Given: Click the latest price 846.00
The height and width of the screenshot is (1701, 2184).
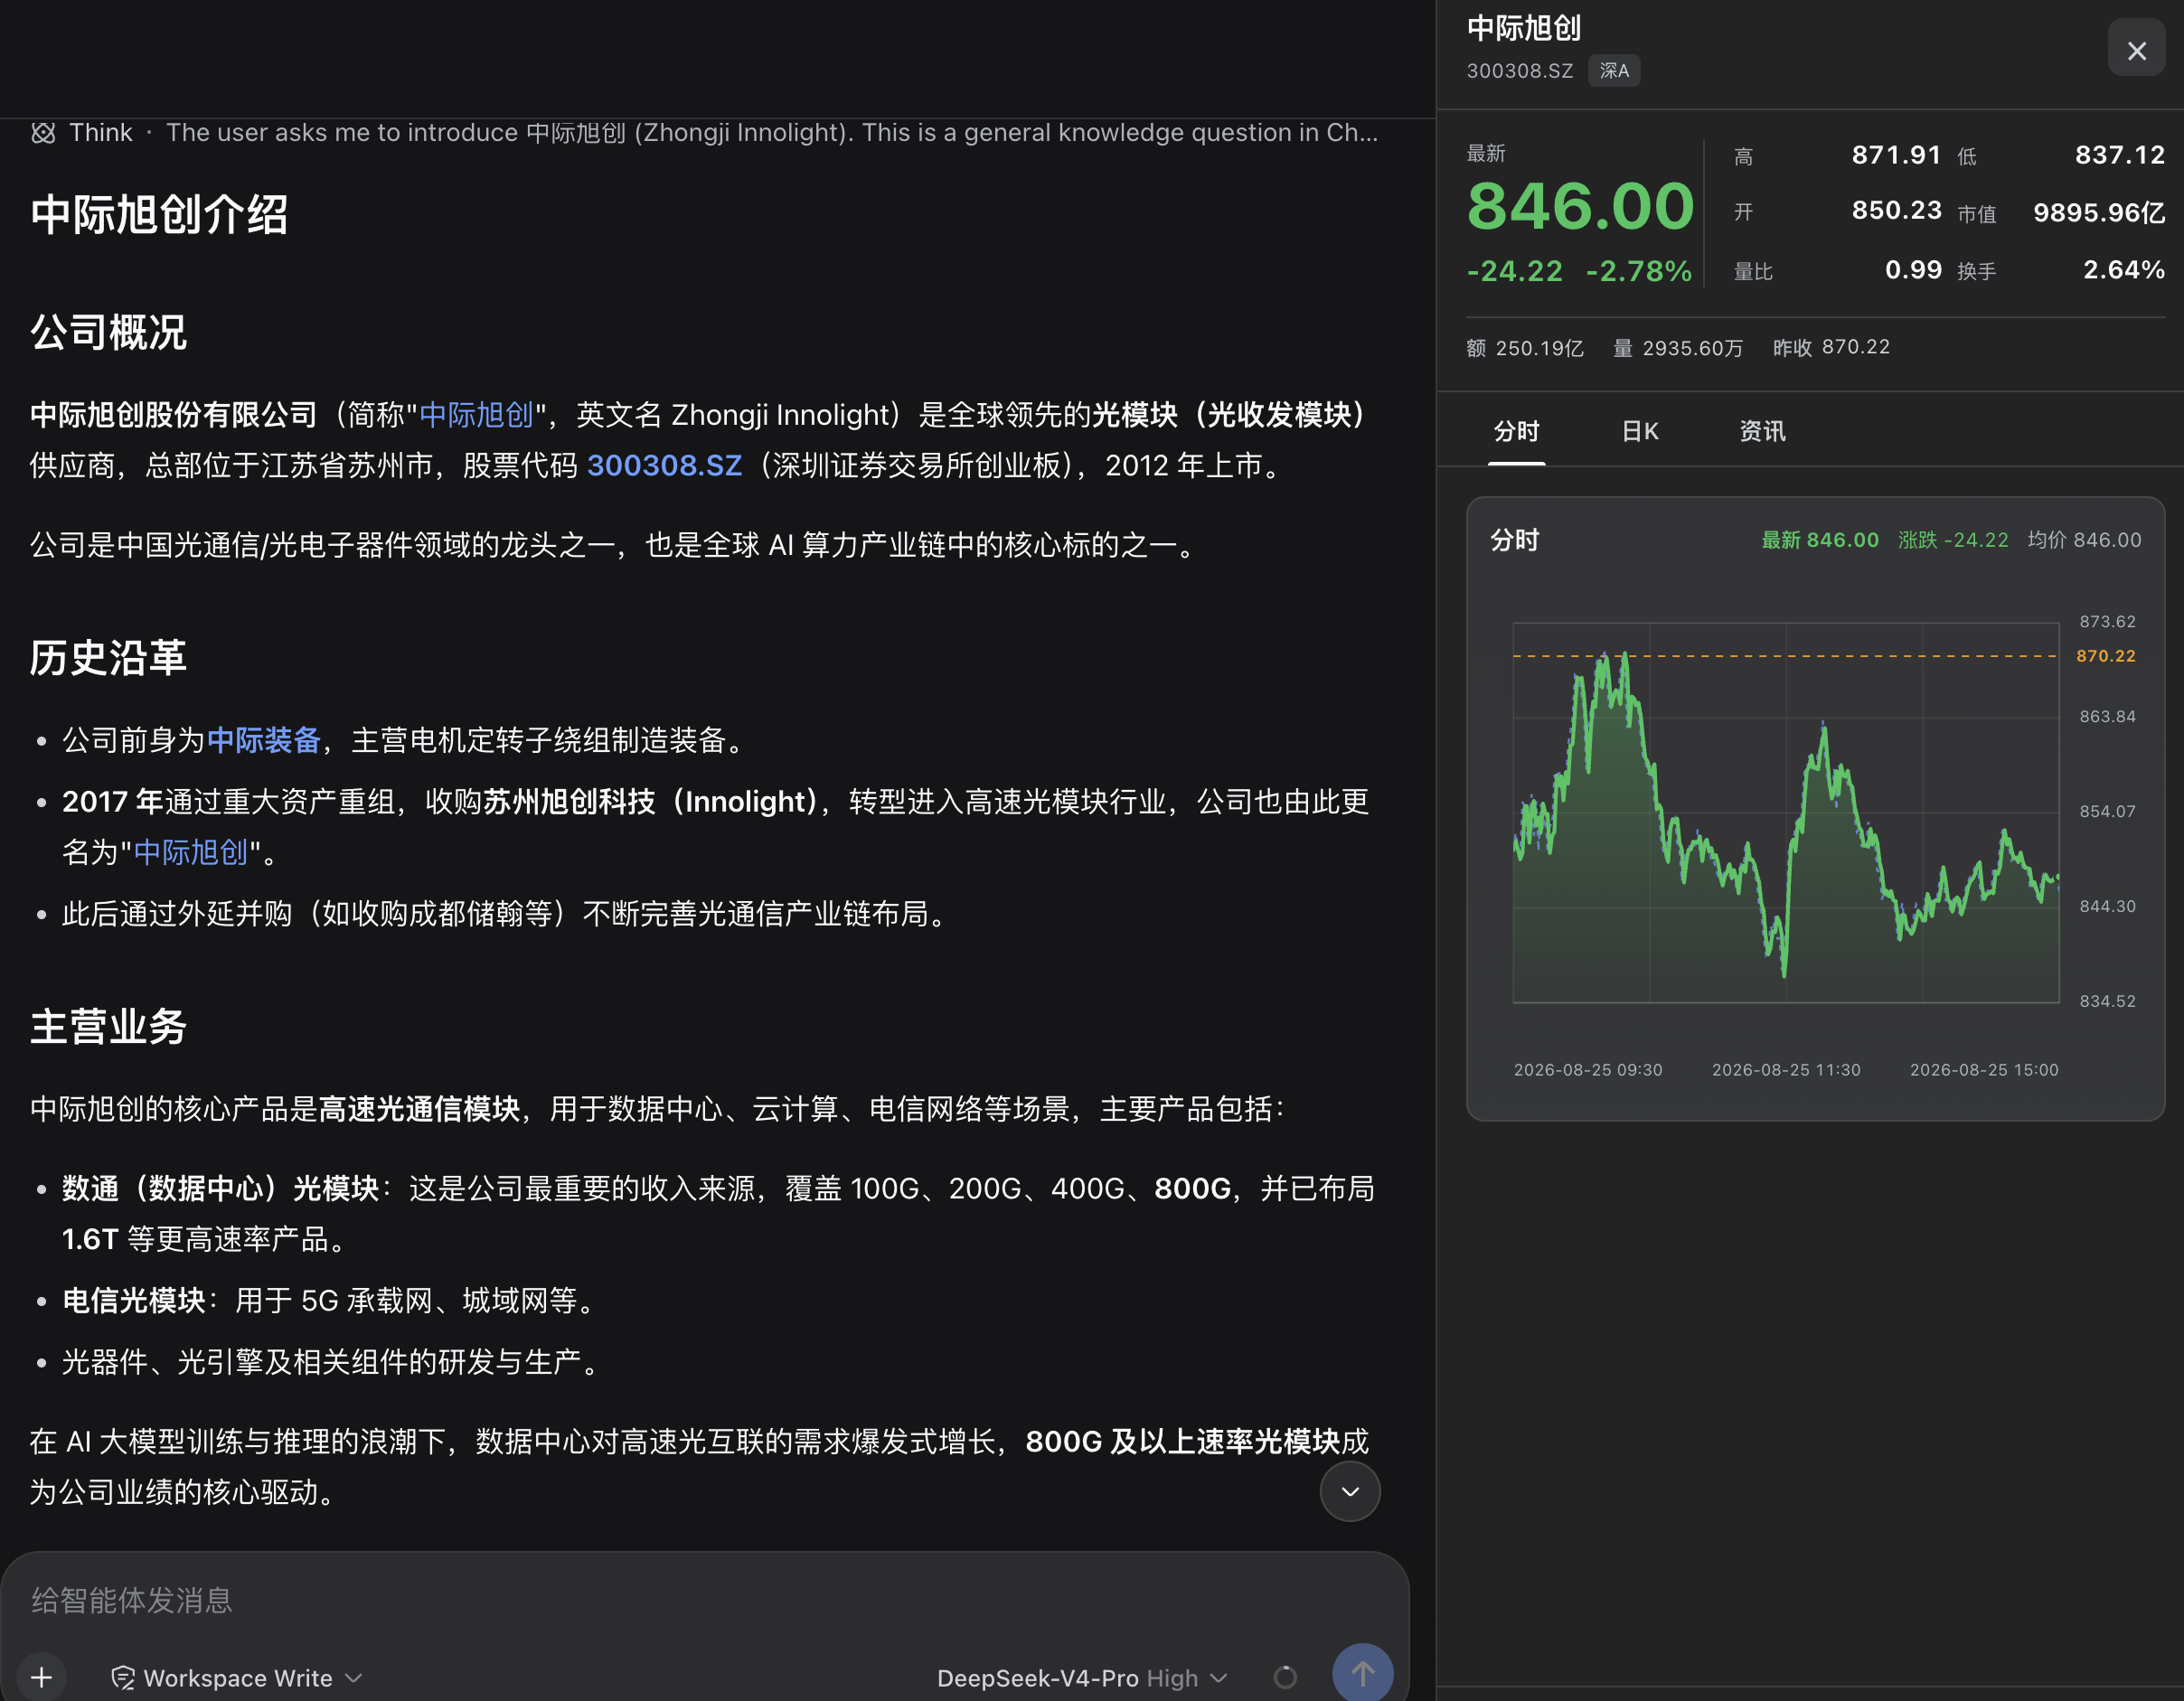Looking at the screenshot, I should pyautogui.click(x=1580, y=207).
